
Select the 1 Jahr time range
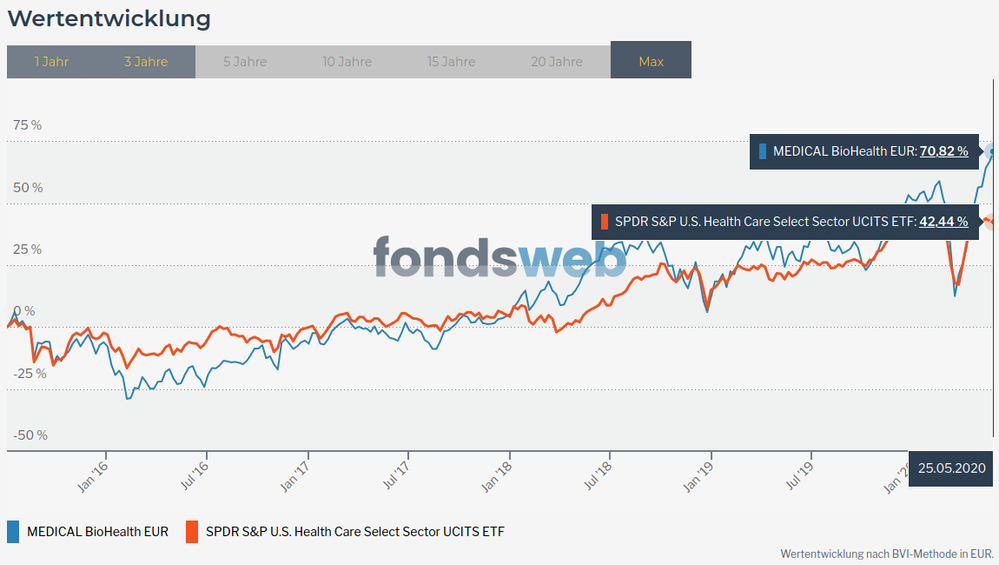pyautogui.click(x=51, y=61)
